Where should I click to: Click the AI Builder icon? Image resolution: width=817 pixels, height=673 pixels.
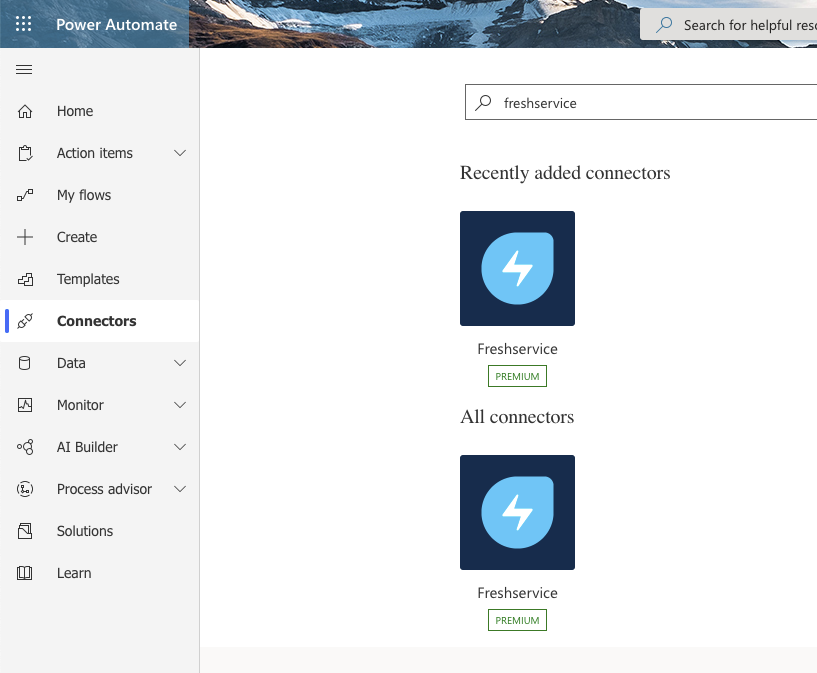tap(24, 447)
